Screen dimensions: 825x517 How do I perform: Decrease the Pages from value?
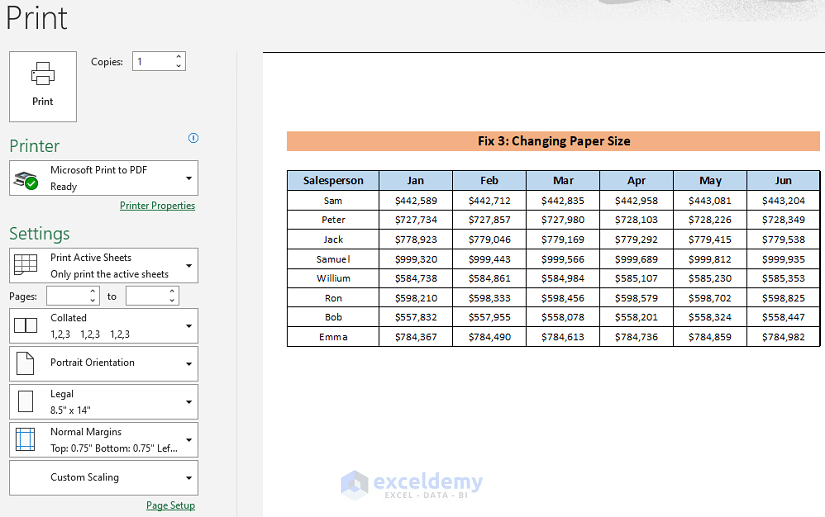coord(93,301)
